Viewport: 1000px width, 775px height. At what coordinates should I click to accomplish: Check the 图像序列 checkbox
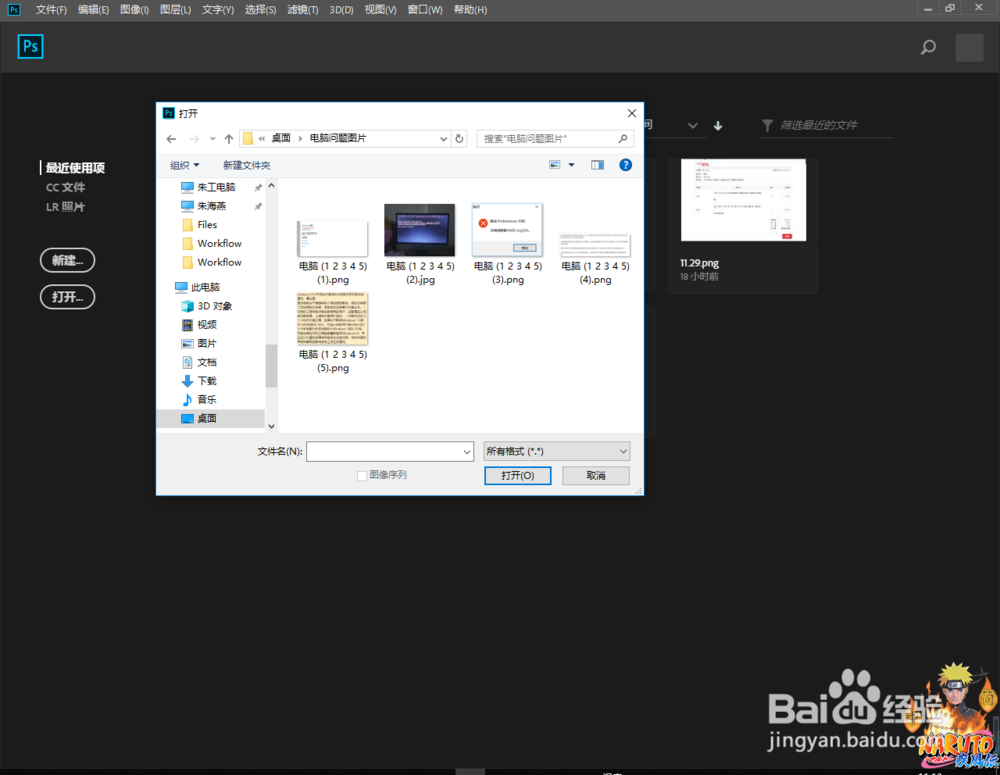[362, 476]
